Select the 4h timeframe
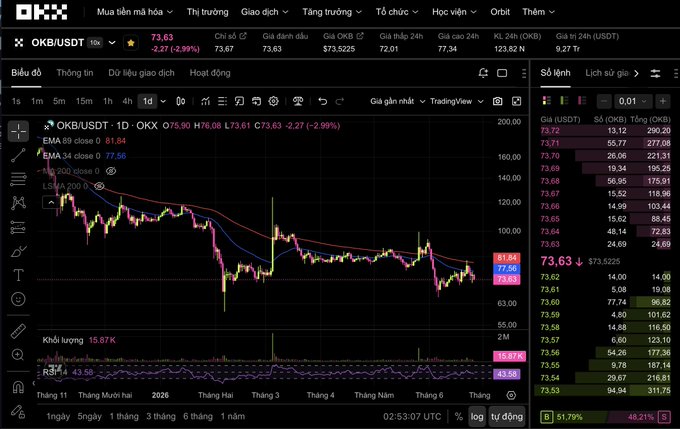Viewport: 680px width, 429px height. point(127,101)
